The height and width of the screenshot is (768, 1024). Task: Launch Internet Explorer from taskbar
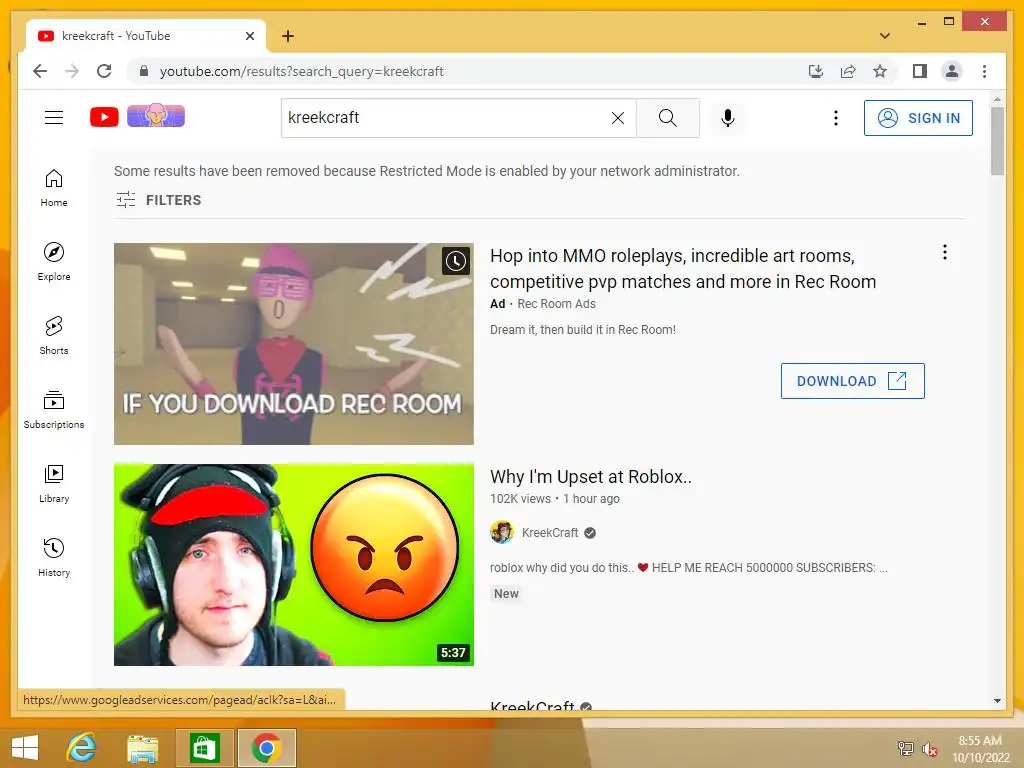[x=82, y=747]
